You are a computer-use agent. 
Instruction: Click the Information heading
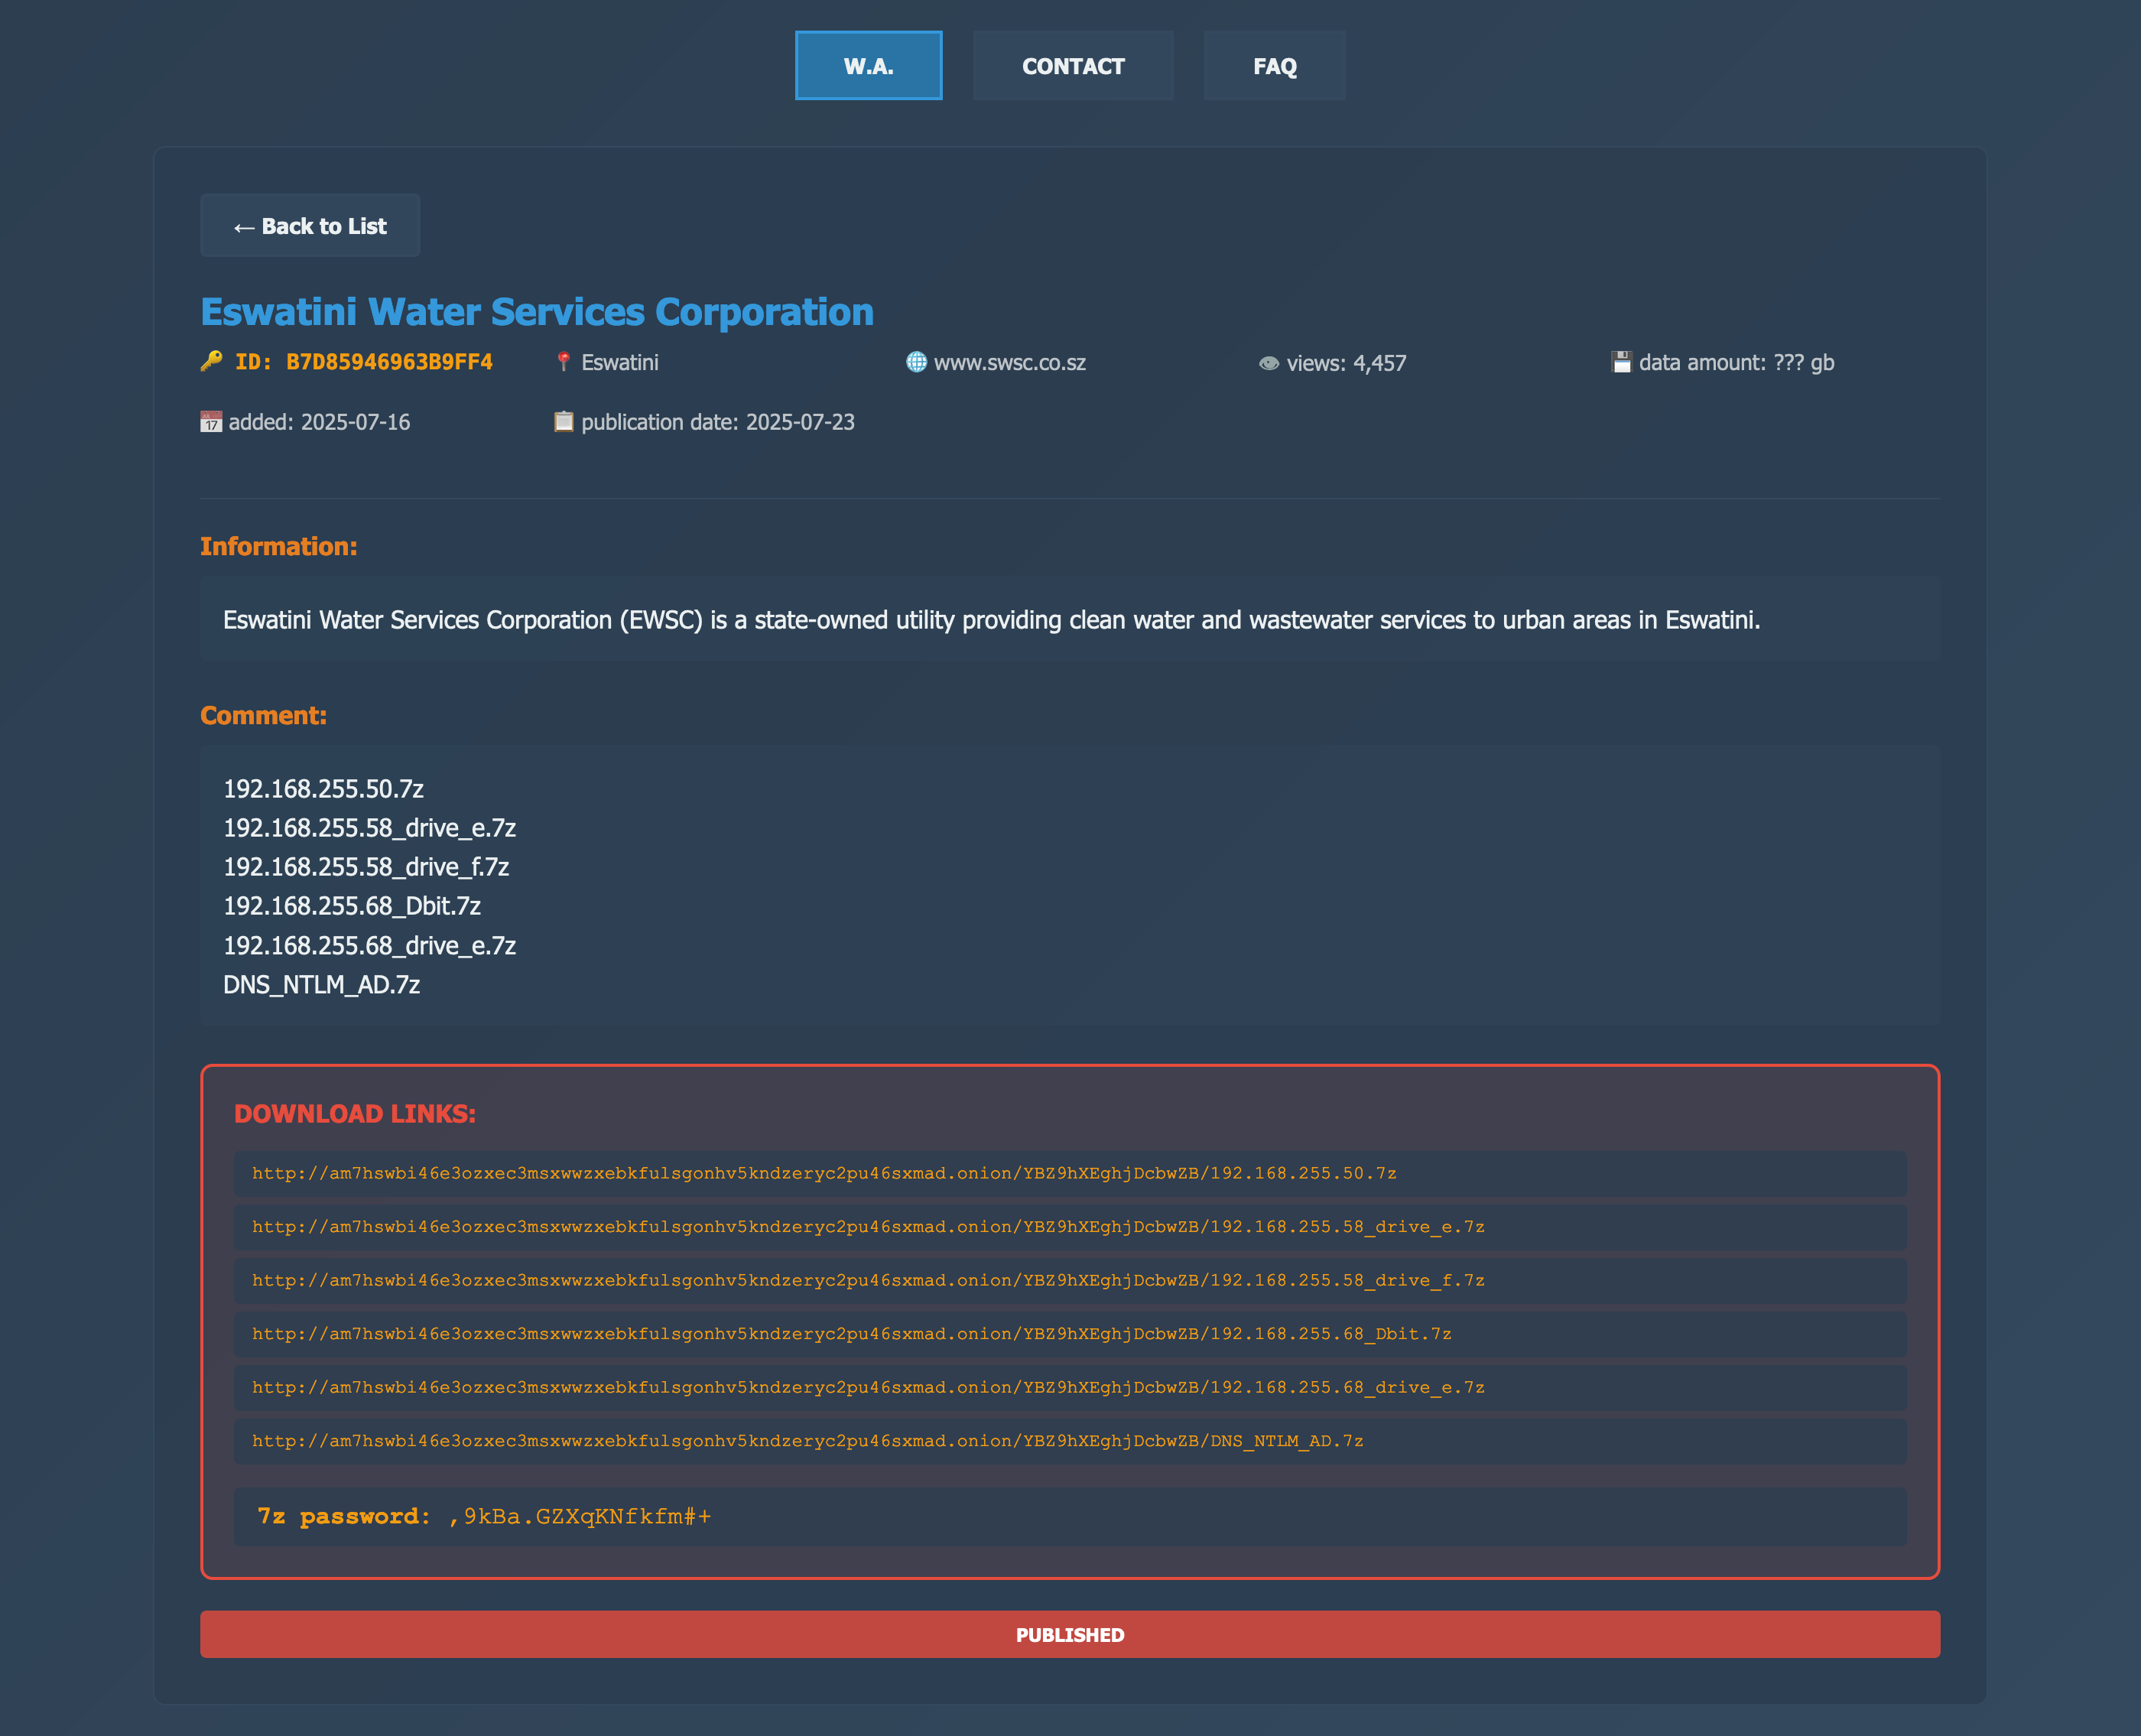(x=279, y=546)
